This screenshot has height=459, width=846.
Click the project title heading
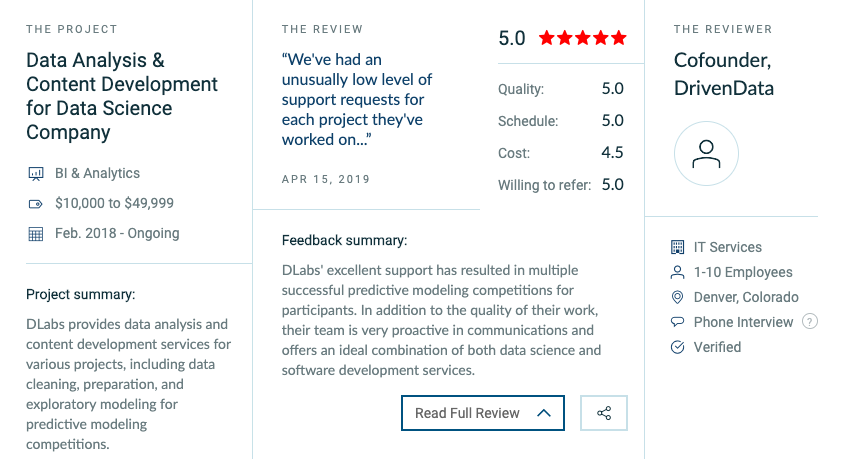click(122, 96)
